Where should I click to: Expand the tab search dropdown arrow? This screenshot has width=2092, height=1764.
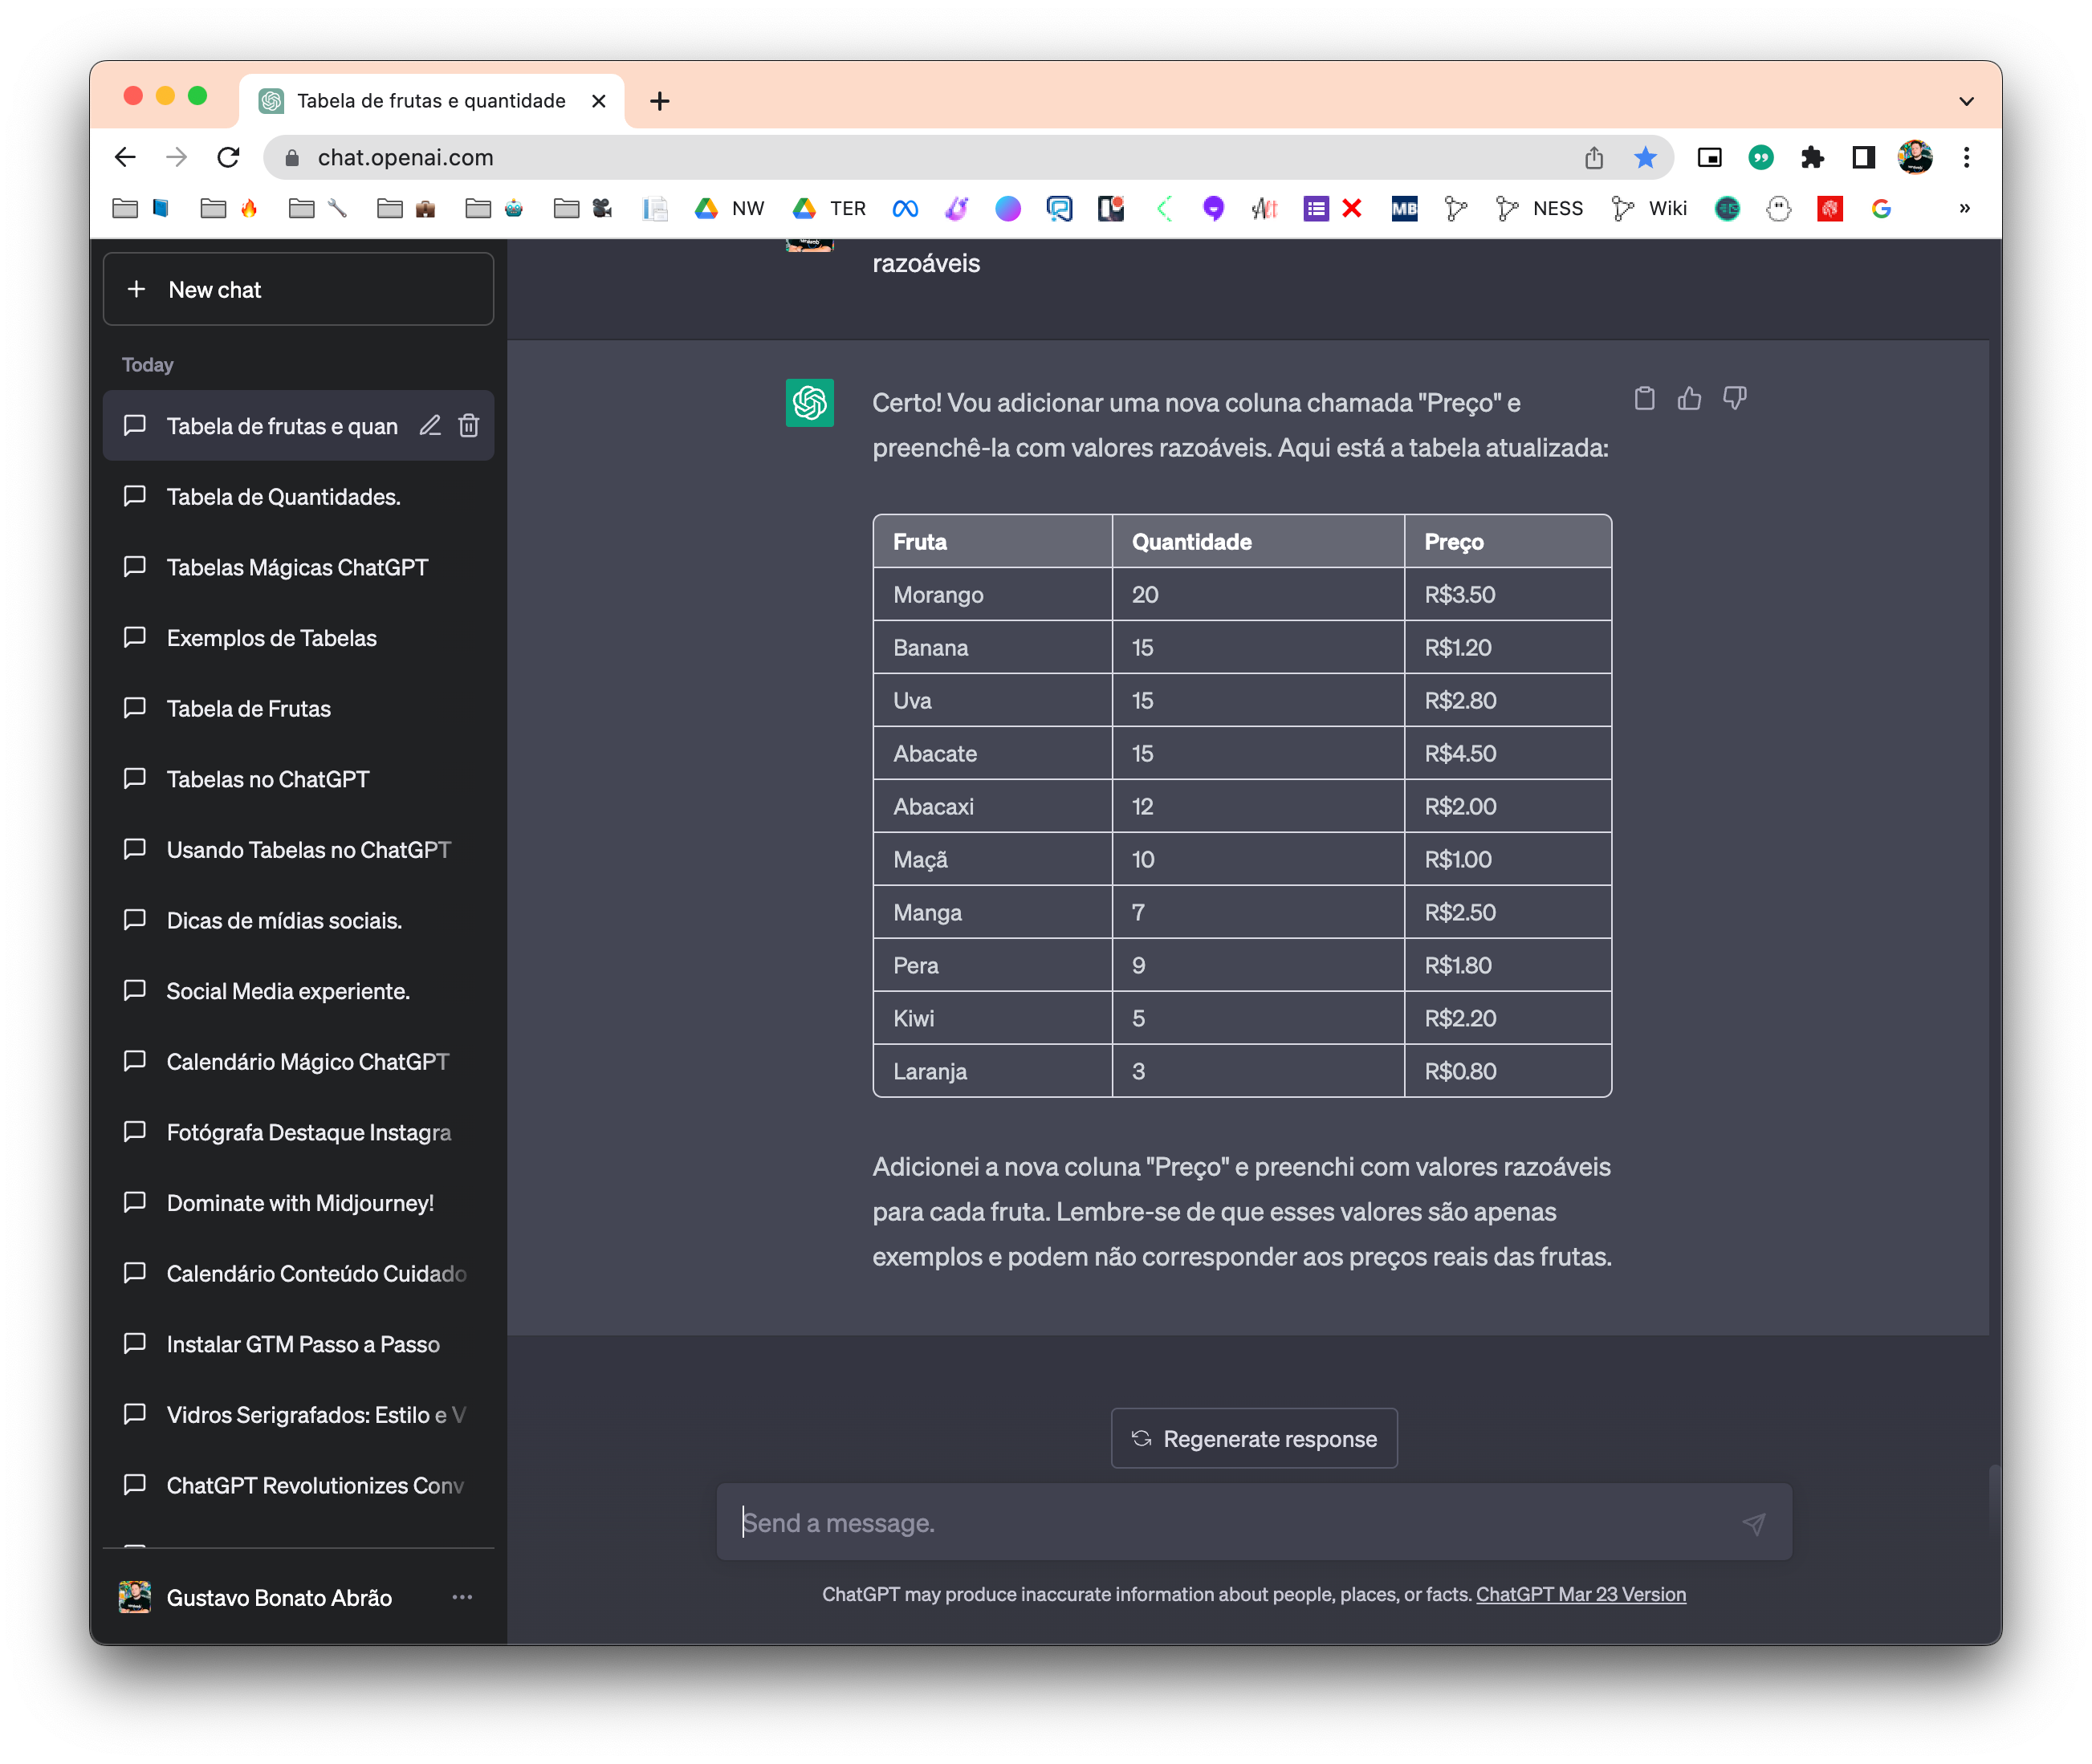pos(1966,101)
